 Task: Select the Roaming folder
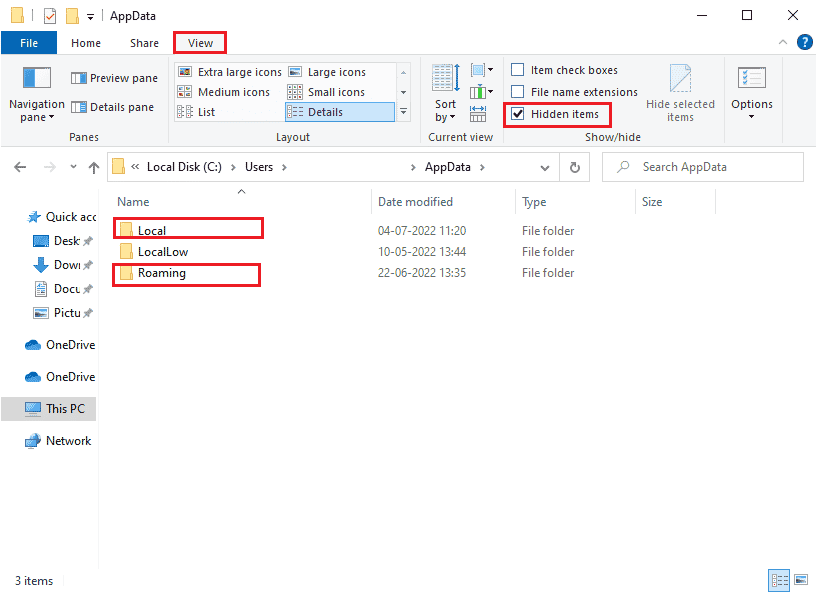click(x=161, y=273)
